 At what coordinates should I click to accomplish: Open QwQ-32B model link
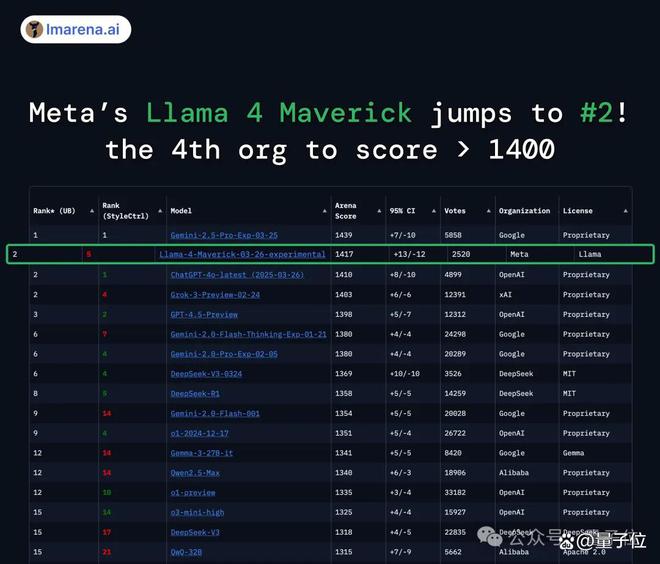(186, 552)
